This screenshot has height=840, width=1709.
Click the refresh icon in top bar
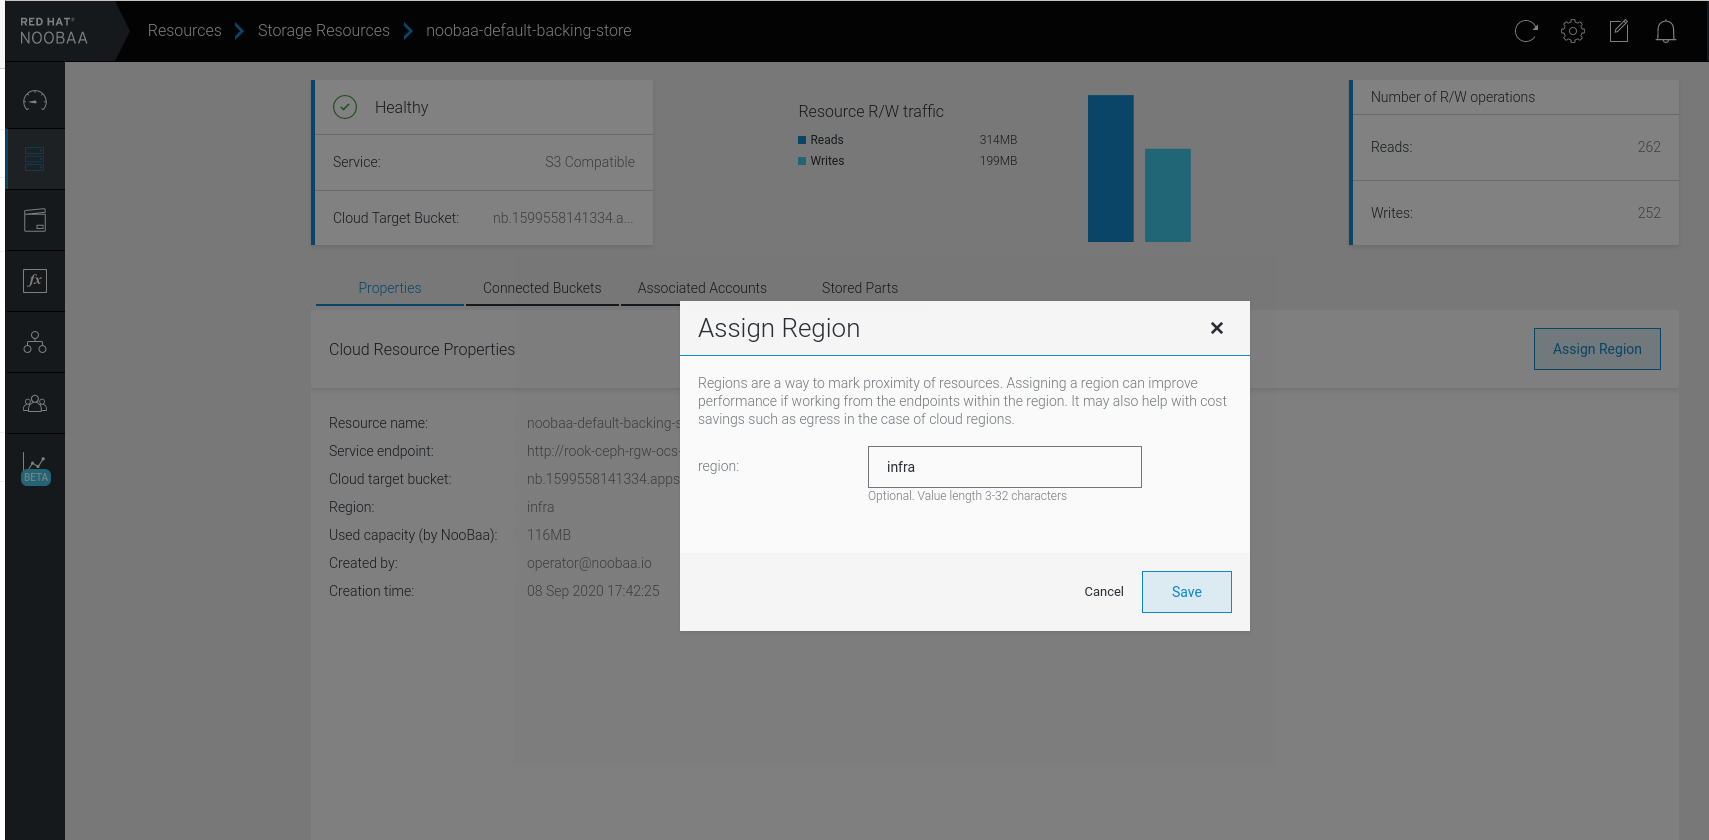click(x=1526, y=31)
